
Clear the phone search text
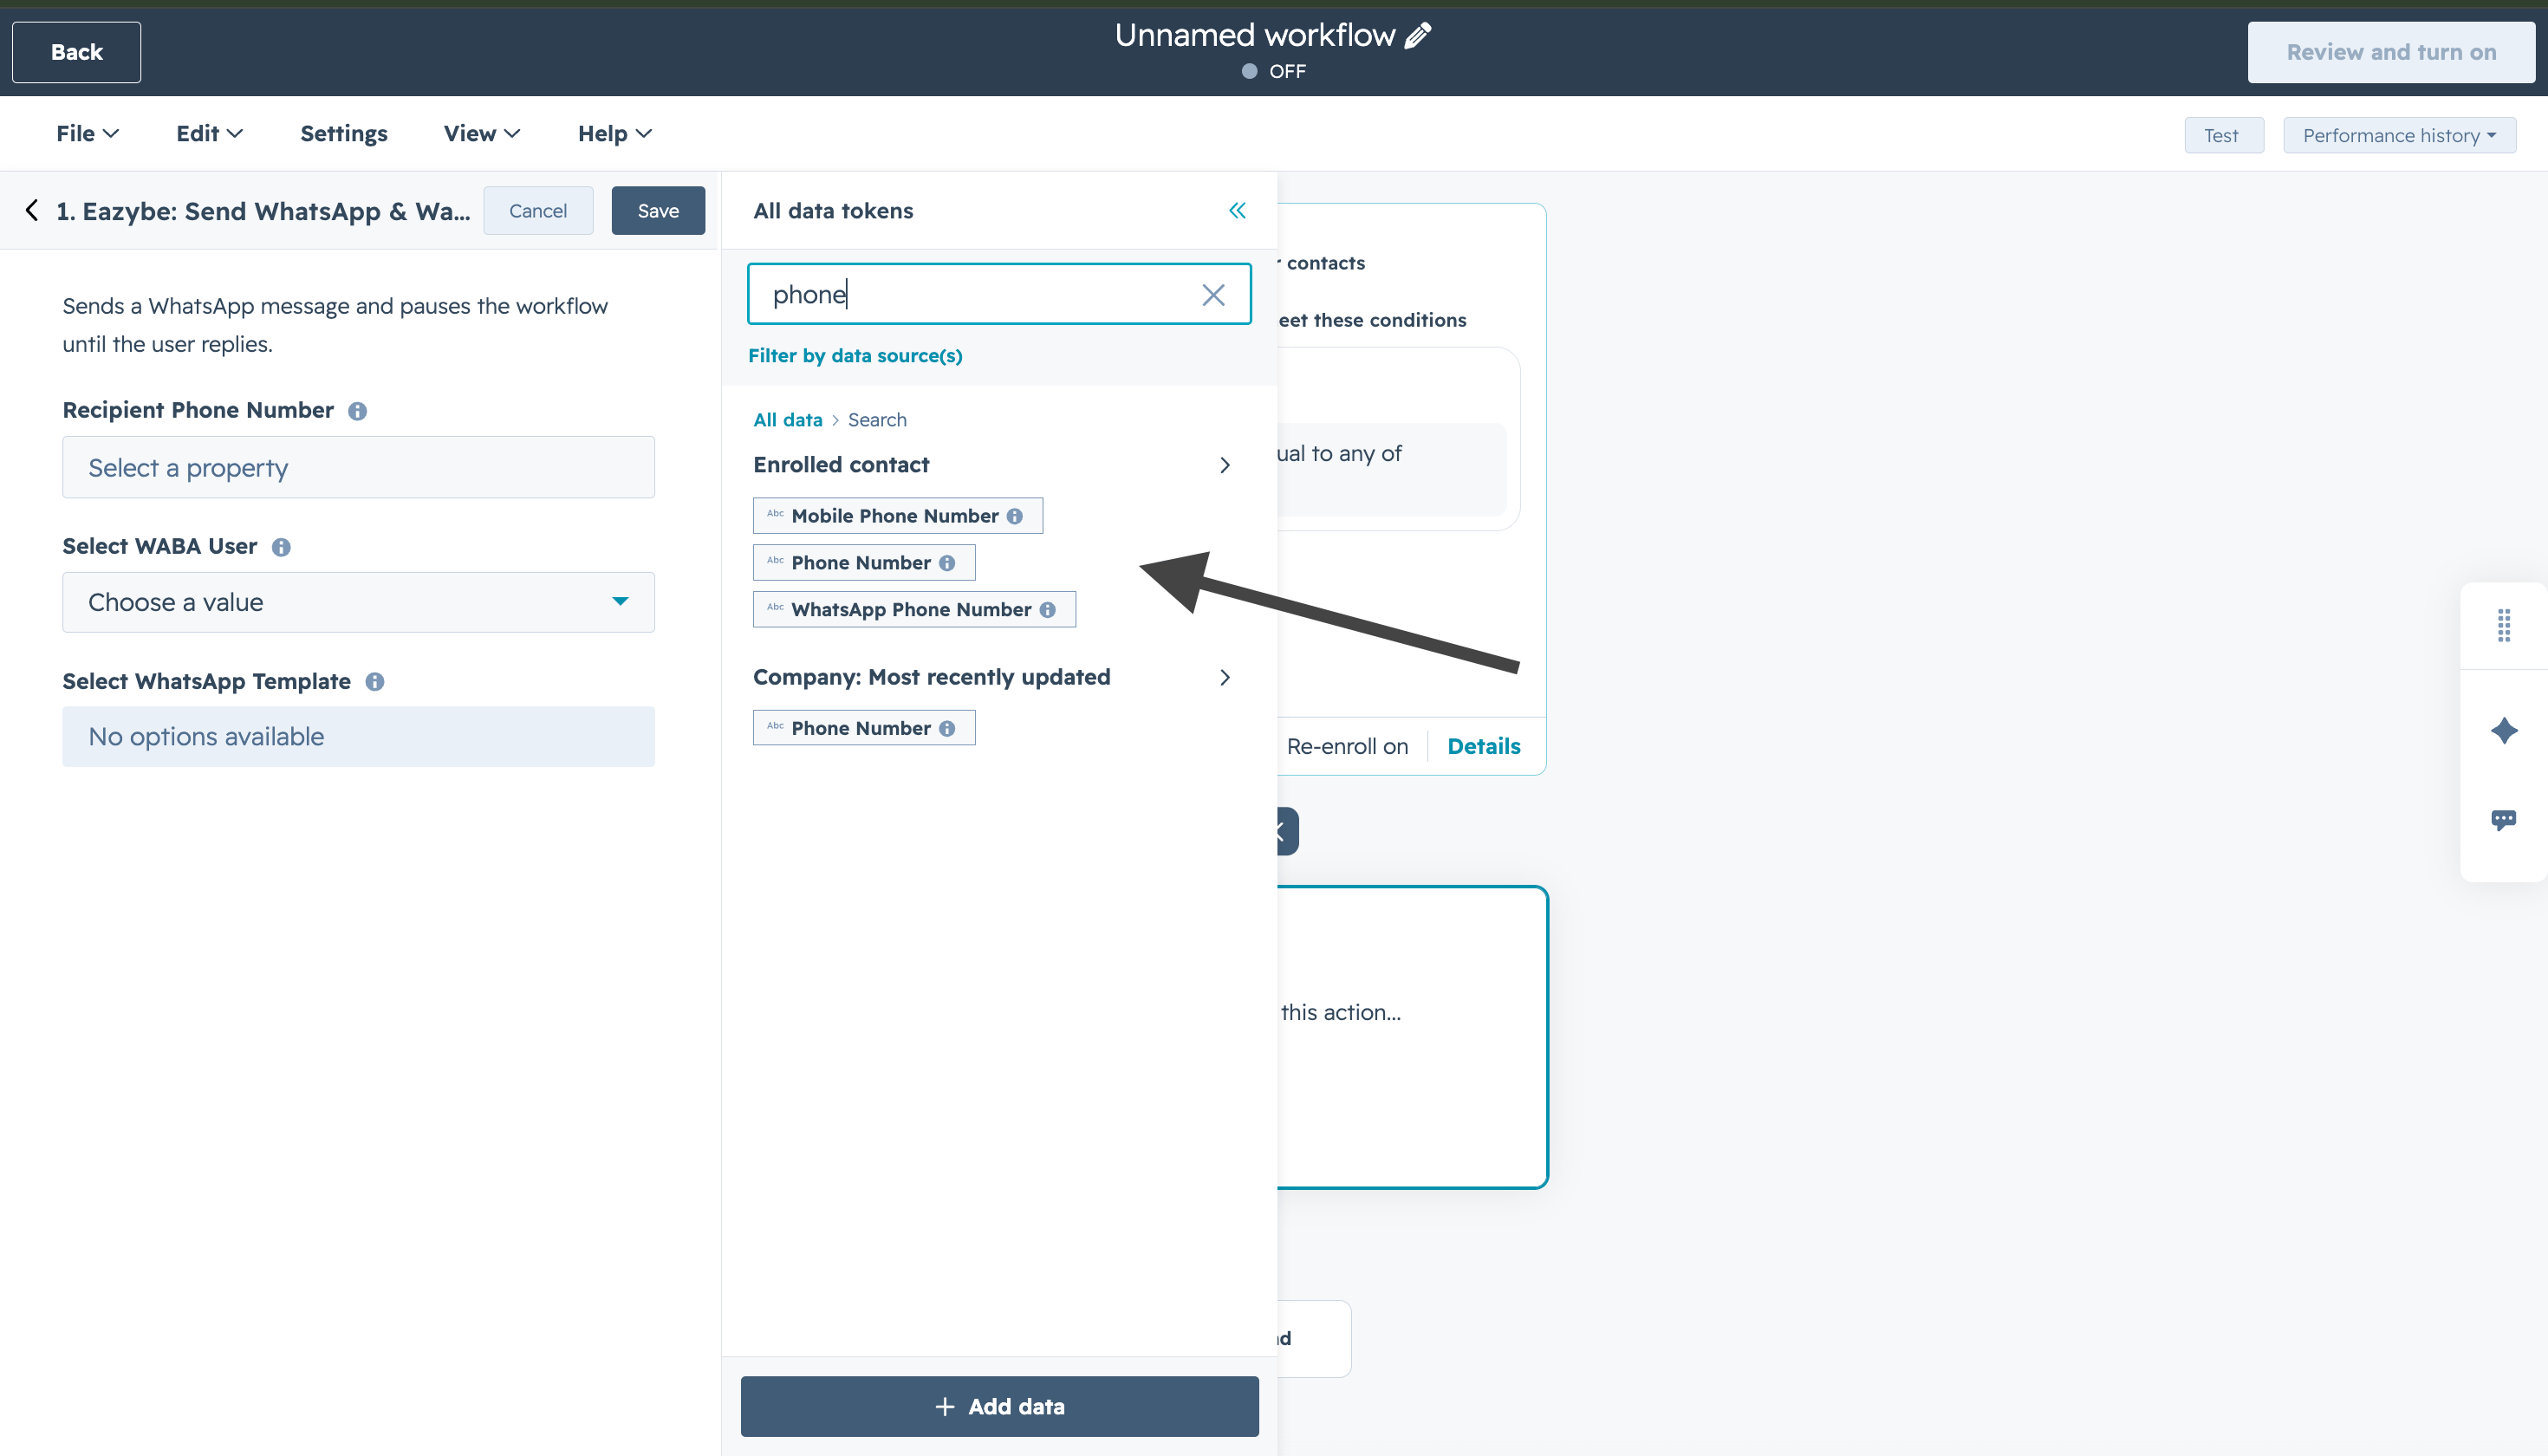point(1213,294)
